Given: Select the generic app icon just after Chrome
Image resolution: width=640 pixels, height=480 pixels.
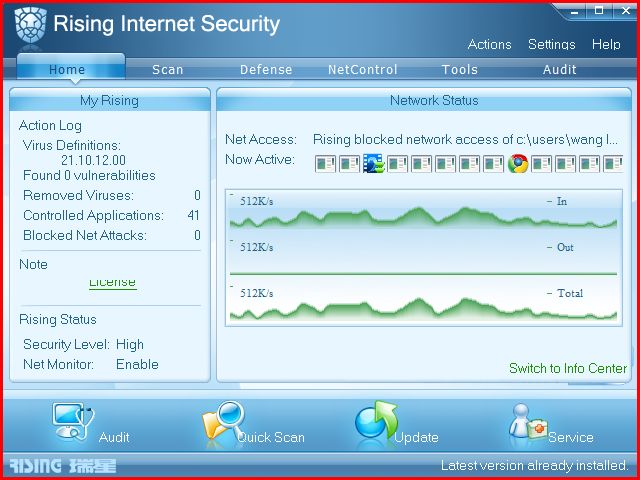Looking at the screenshot, I should [x=541, y=164].
